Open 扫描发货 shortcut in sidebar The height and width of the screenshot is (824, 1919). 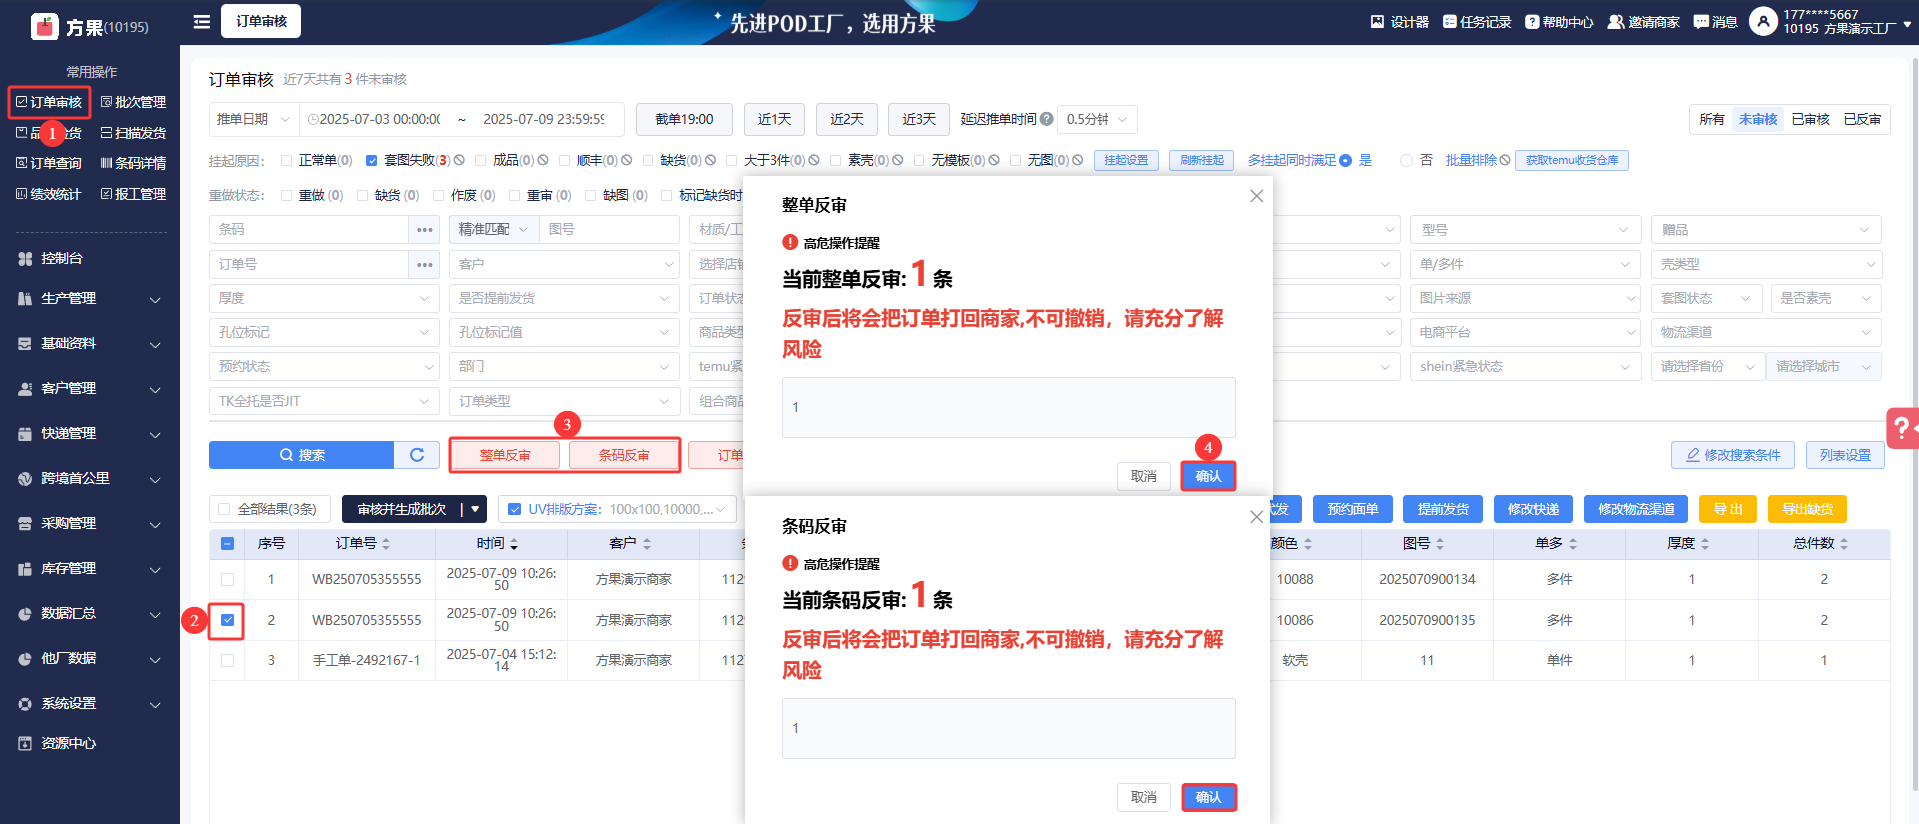[133, 133]
